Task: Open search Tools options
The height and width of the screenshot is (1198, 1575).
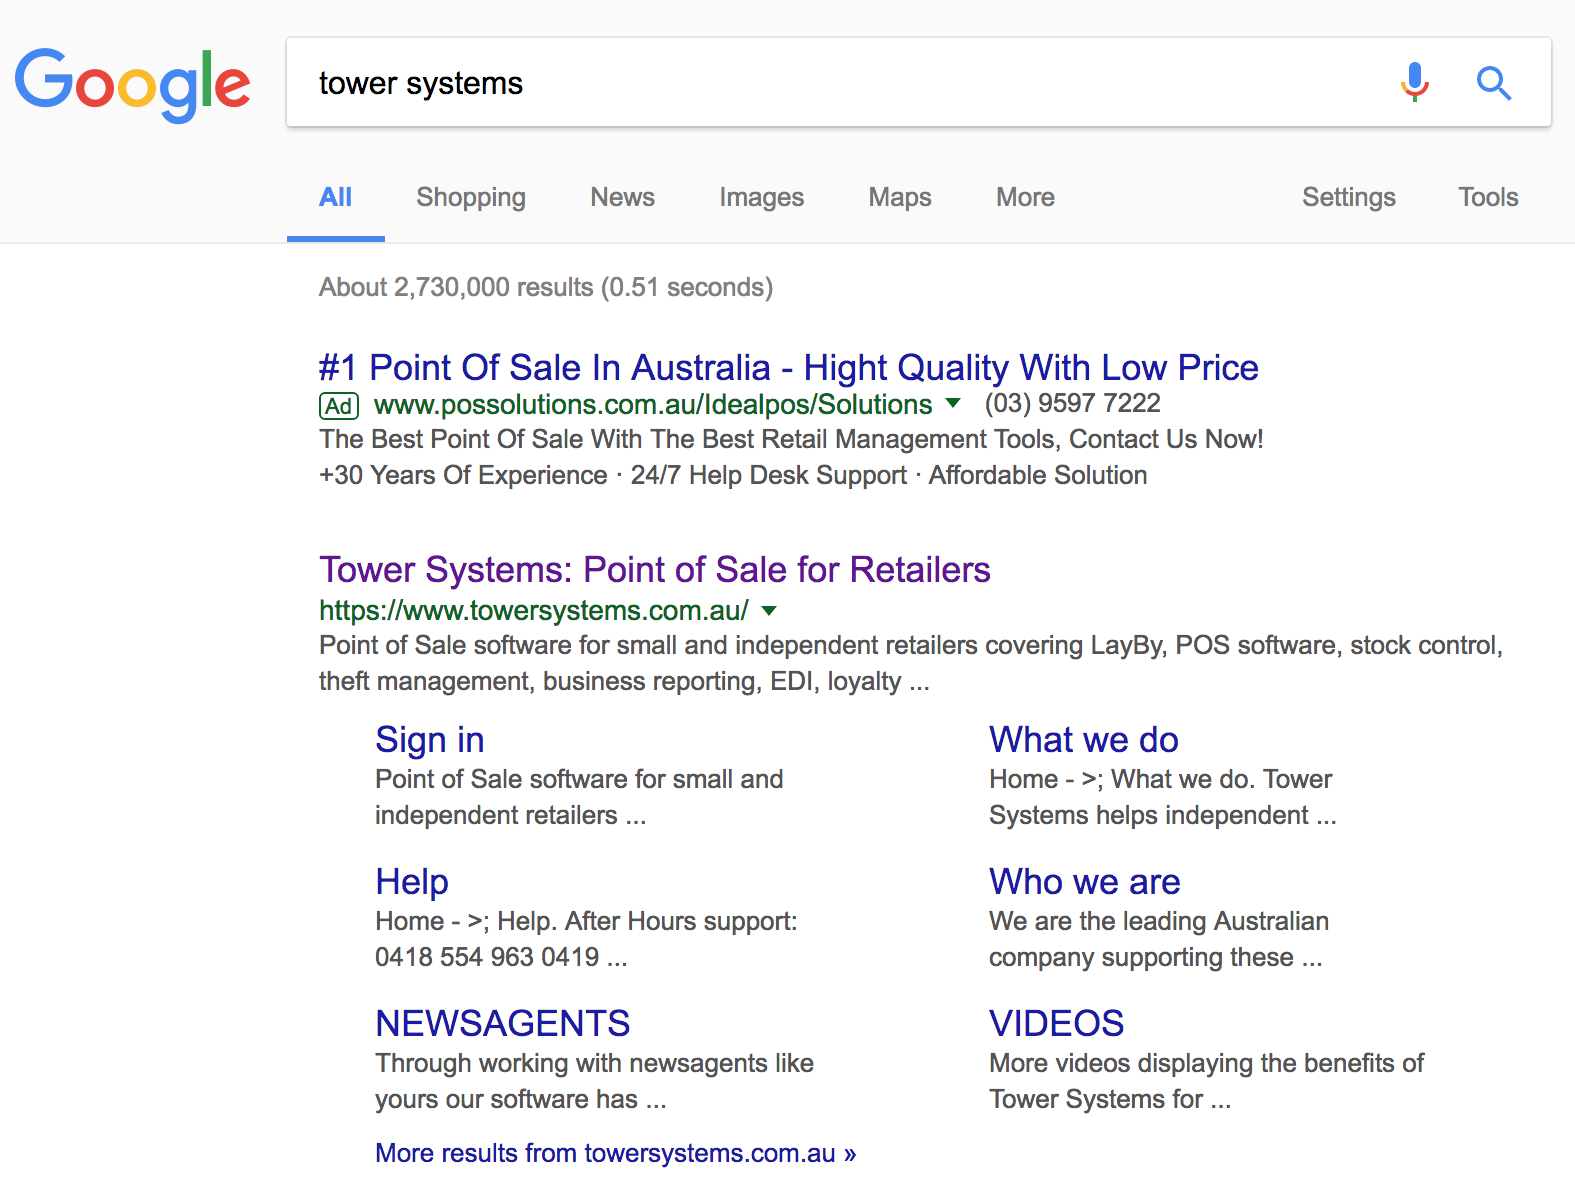Action: pyautogui.click(x=1487, y=198)
